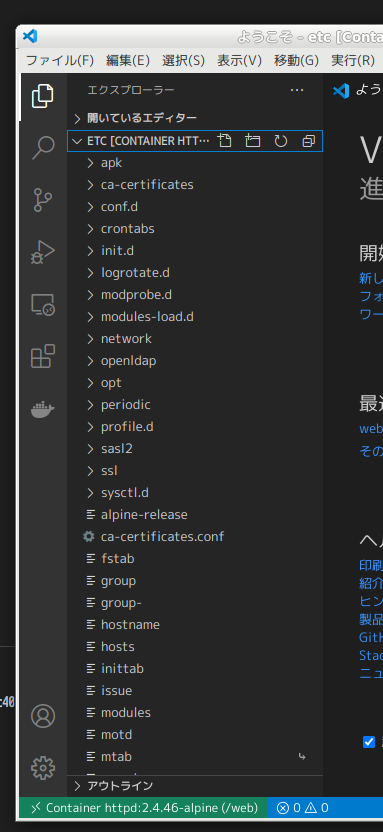The image size is (383, 832).
Task: Open the Explorer view in activity bar
Action: tap(42, 96)
